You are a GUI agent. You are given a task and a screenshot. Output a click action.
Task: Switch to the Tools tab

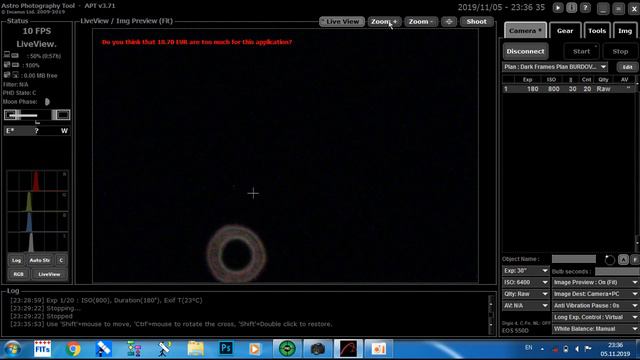click(597, 31)
